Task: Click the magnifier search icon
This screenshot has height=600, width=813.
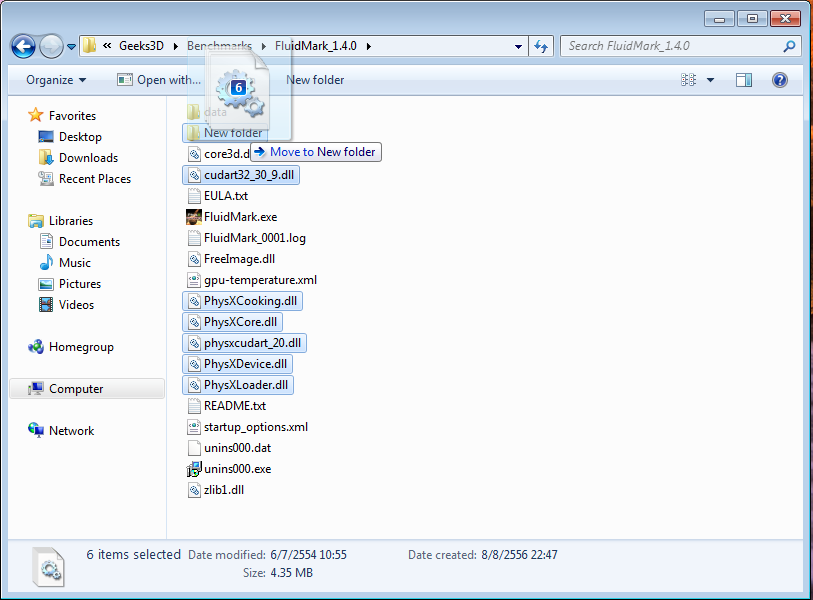Action: (789, 46)
